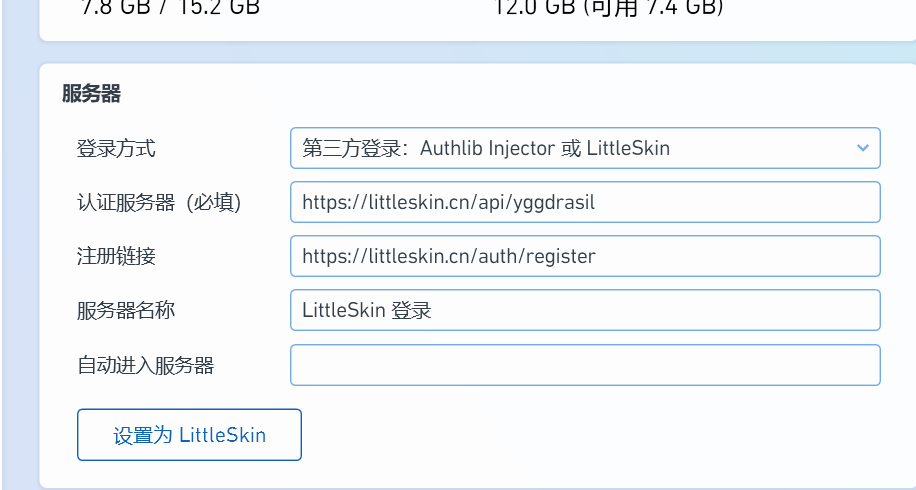Click the LittleSkin 登录 server name text
916x490 pixels.
point(367,310)
